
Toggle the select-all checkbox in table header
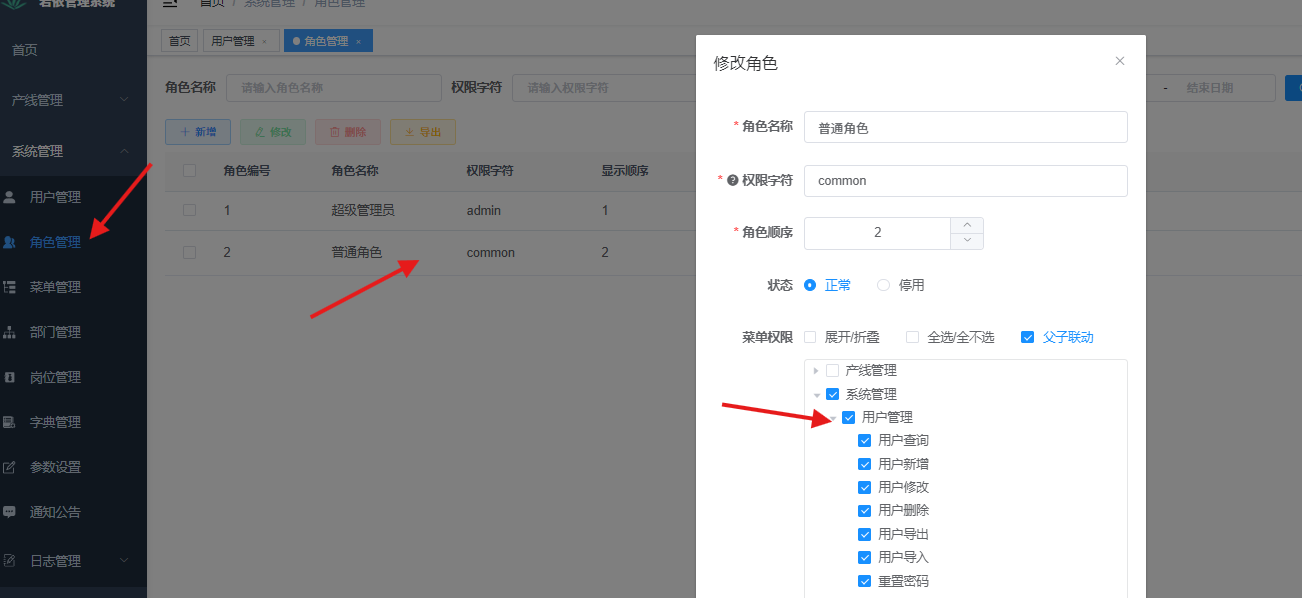[x=189, y=171]
